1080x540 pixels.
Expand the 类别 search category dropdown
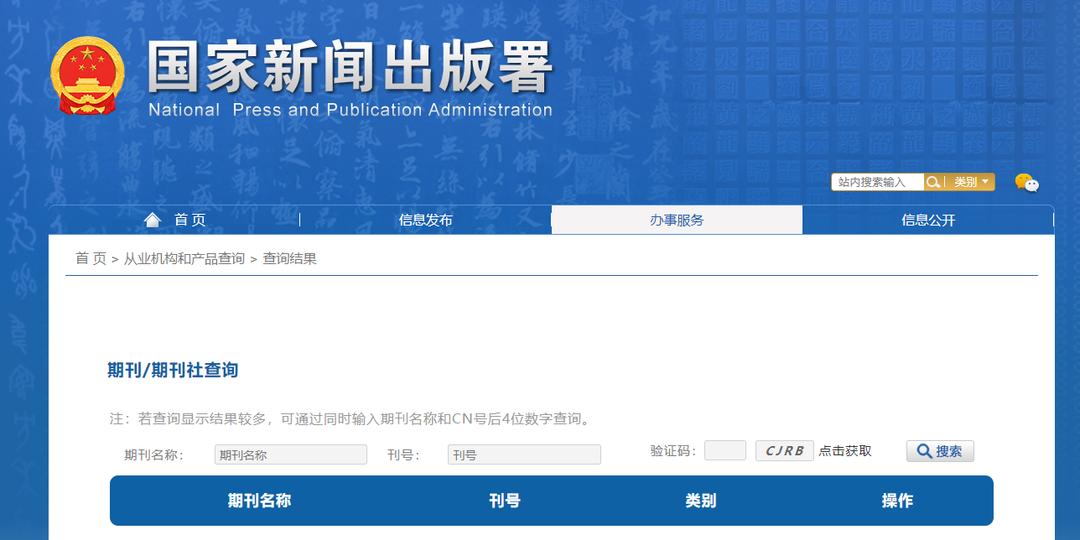click(x=970, y=182)
